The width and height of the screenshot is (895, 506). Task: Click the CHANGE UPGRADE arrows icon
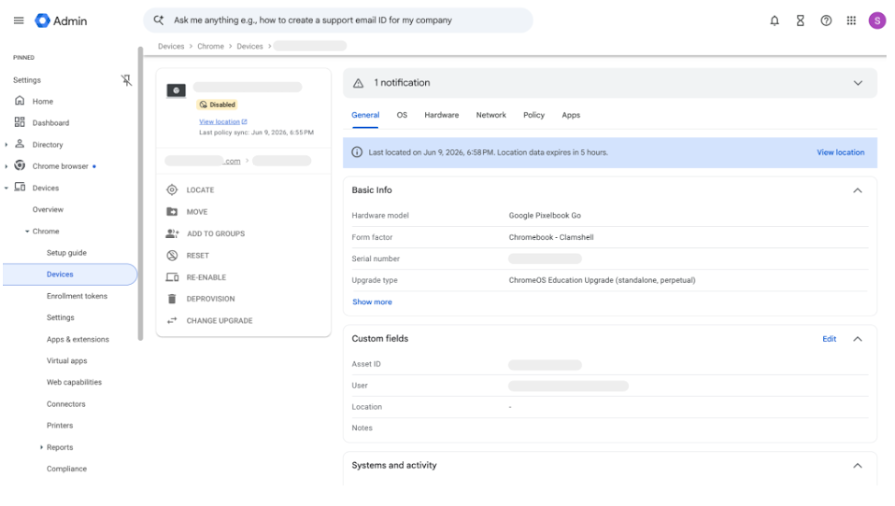(172, 320)
